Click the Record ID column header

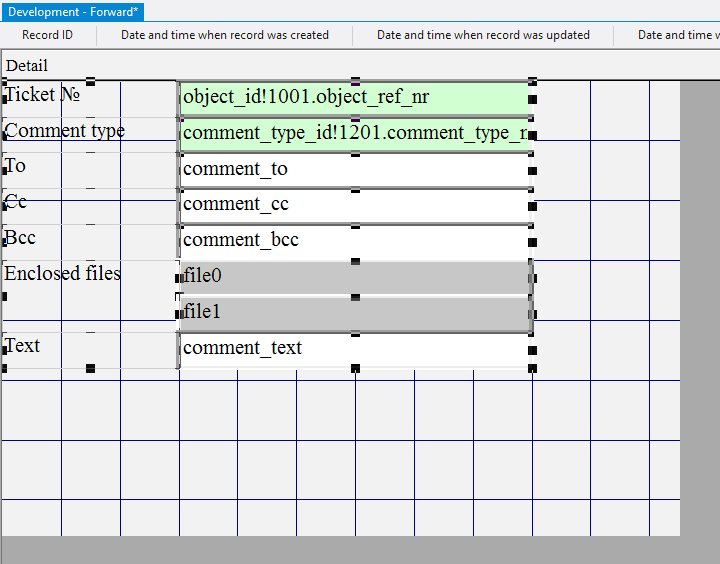pyautogui.click(x=47, y=35)
